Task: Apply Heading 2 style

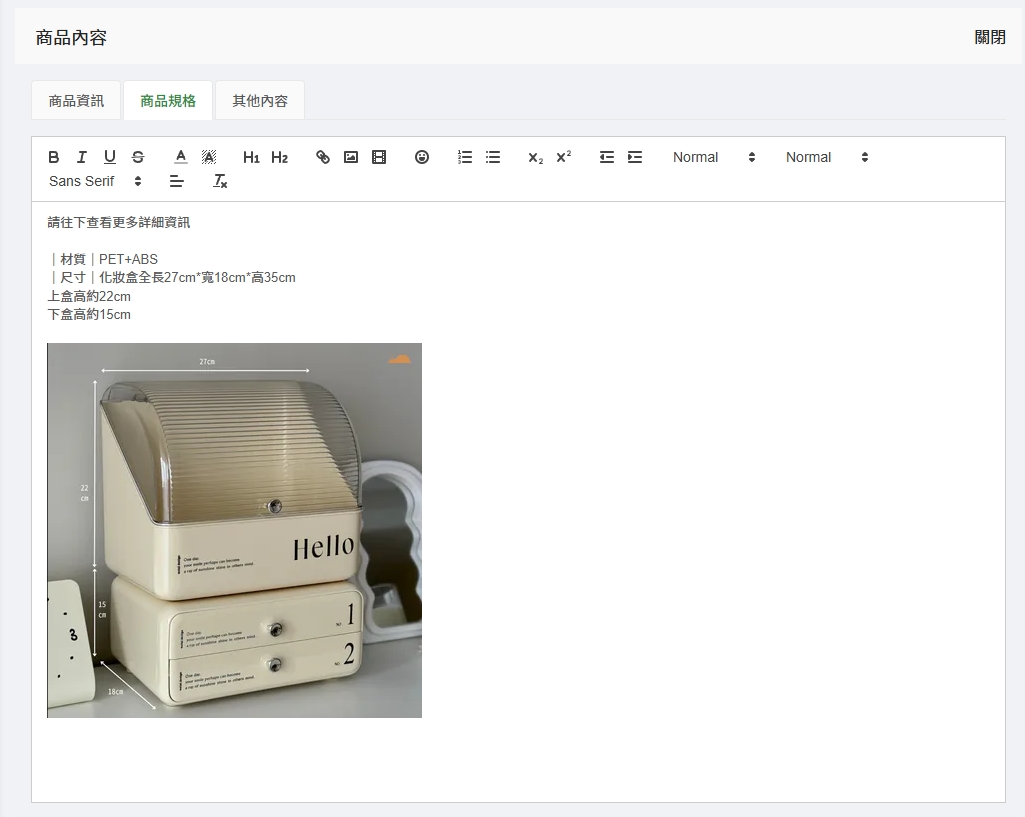Action: pyautogui.click(x=279, y=157)
